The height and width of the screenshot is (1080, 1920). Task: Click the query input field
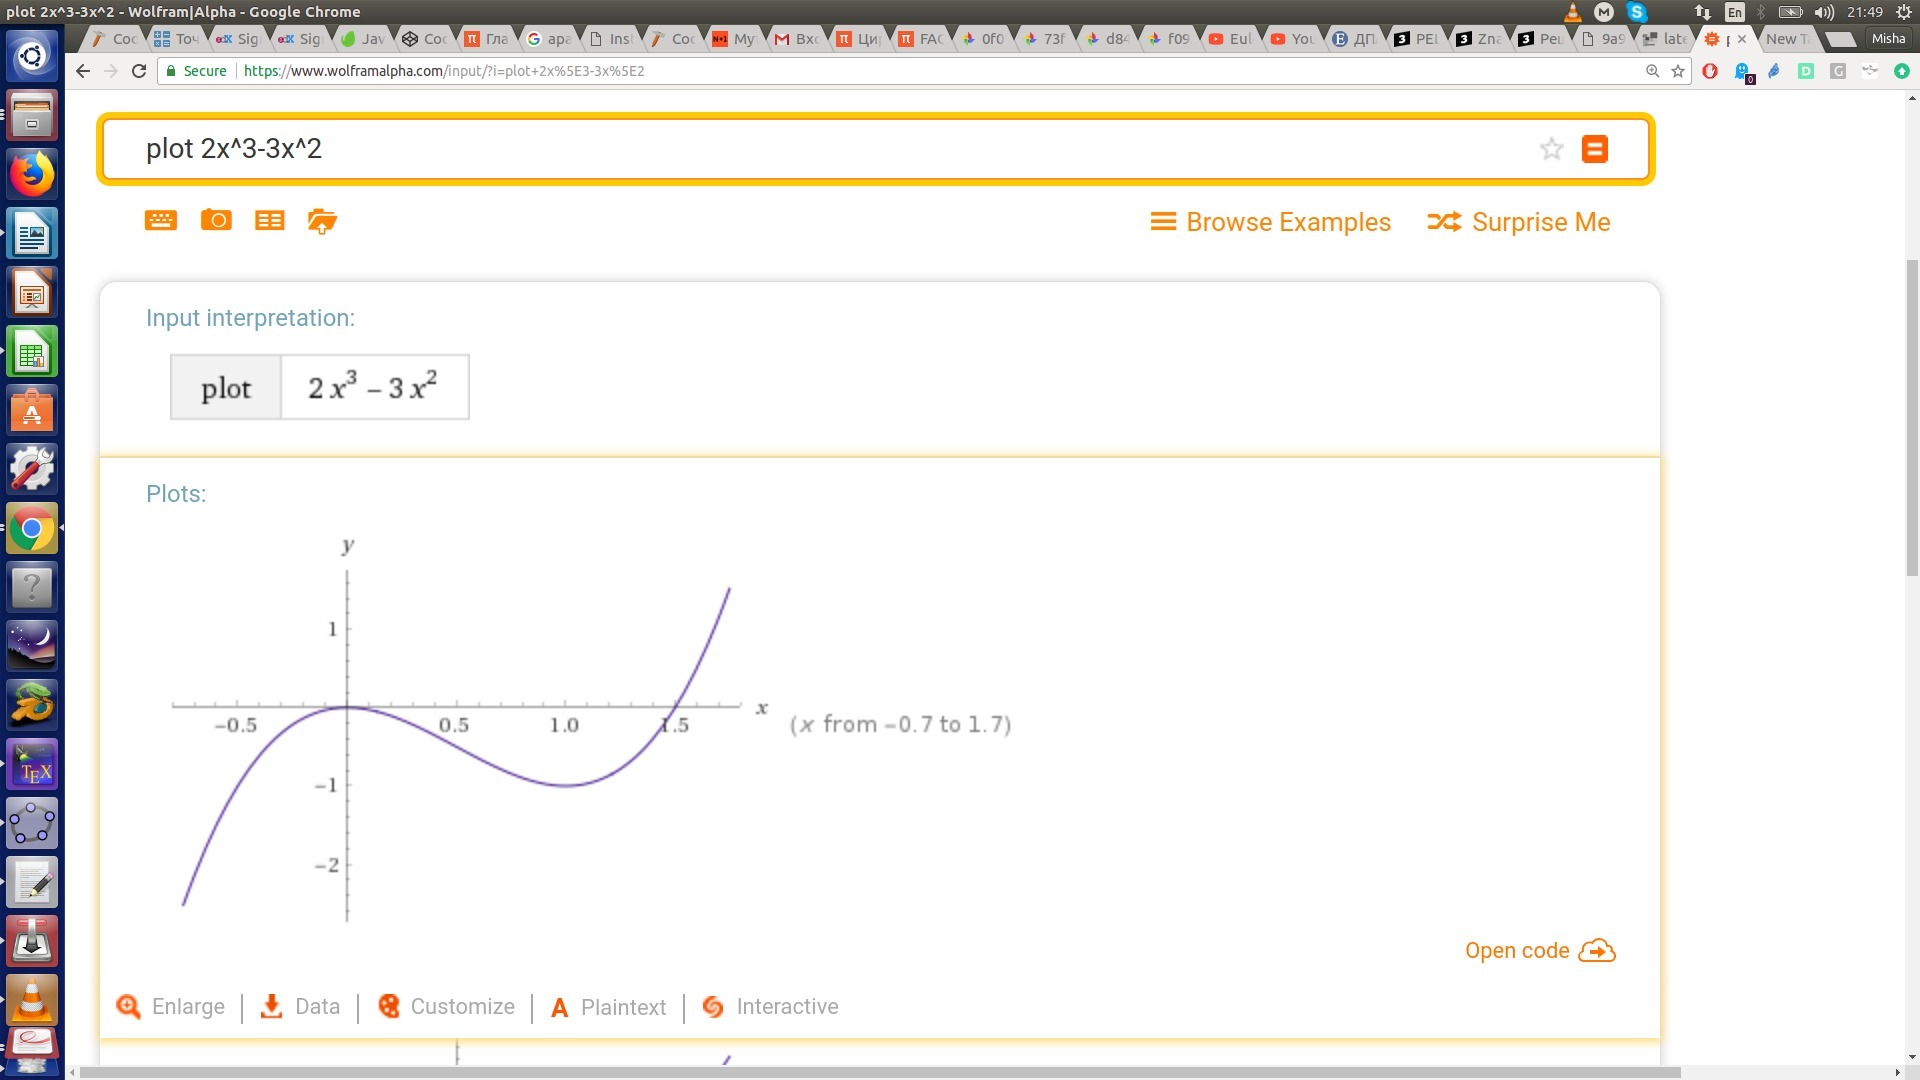pos(800,149)
